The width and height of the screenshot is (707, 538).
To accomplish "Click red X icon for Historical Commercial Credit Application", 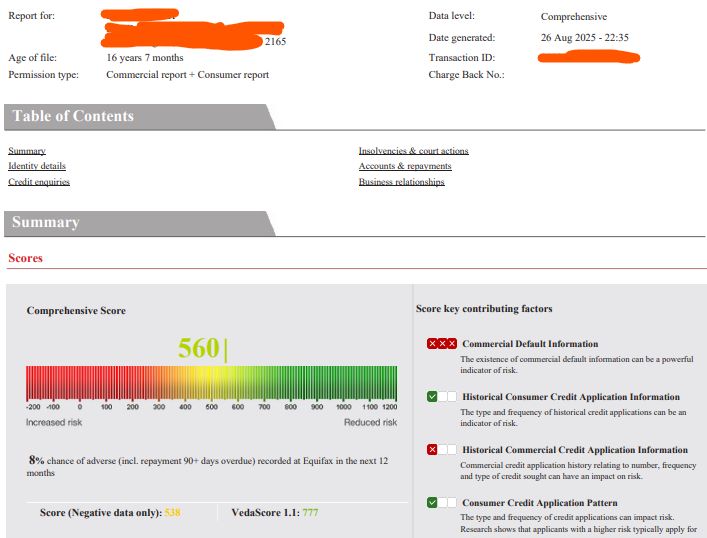I will [432, 450].
